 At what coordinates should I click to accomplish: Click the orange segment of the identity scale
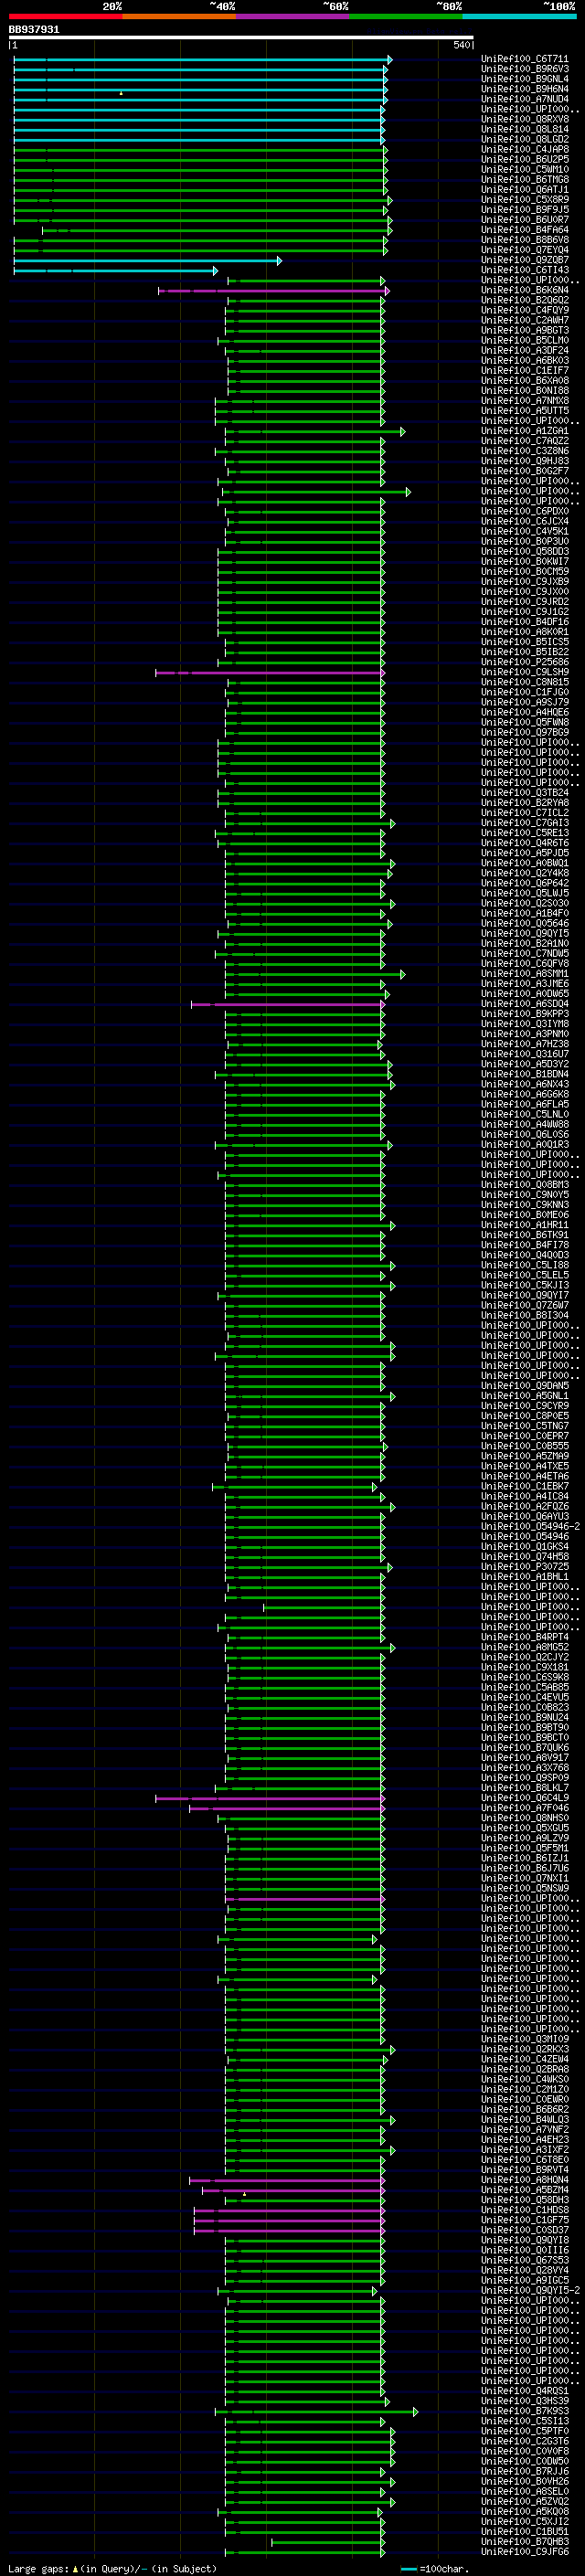coord(179,16)
